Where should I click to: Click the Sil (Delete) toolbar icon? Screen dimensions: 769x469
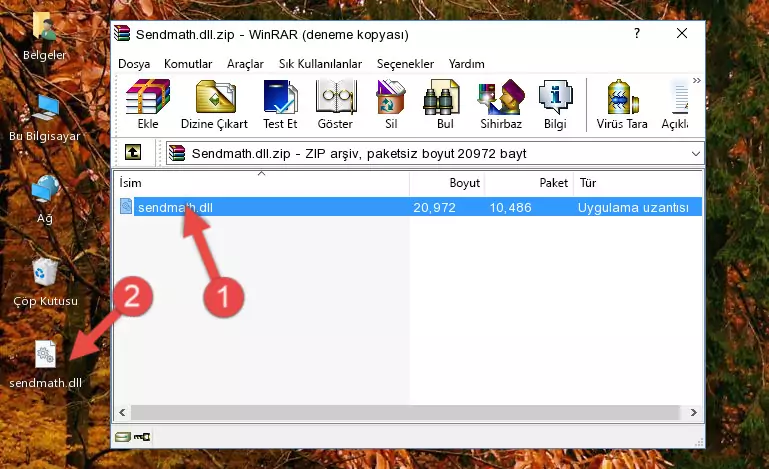391,104
